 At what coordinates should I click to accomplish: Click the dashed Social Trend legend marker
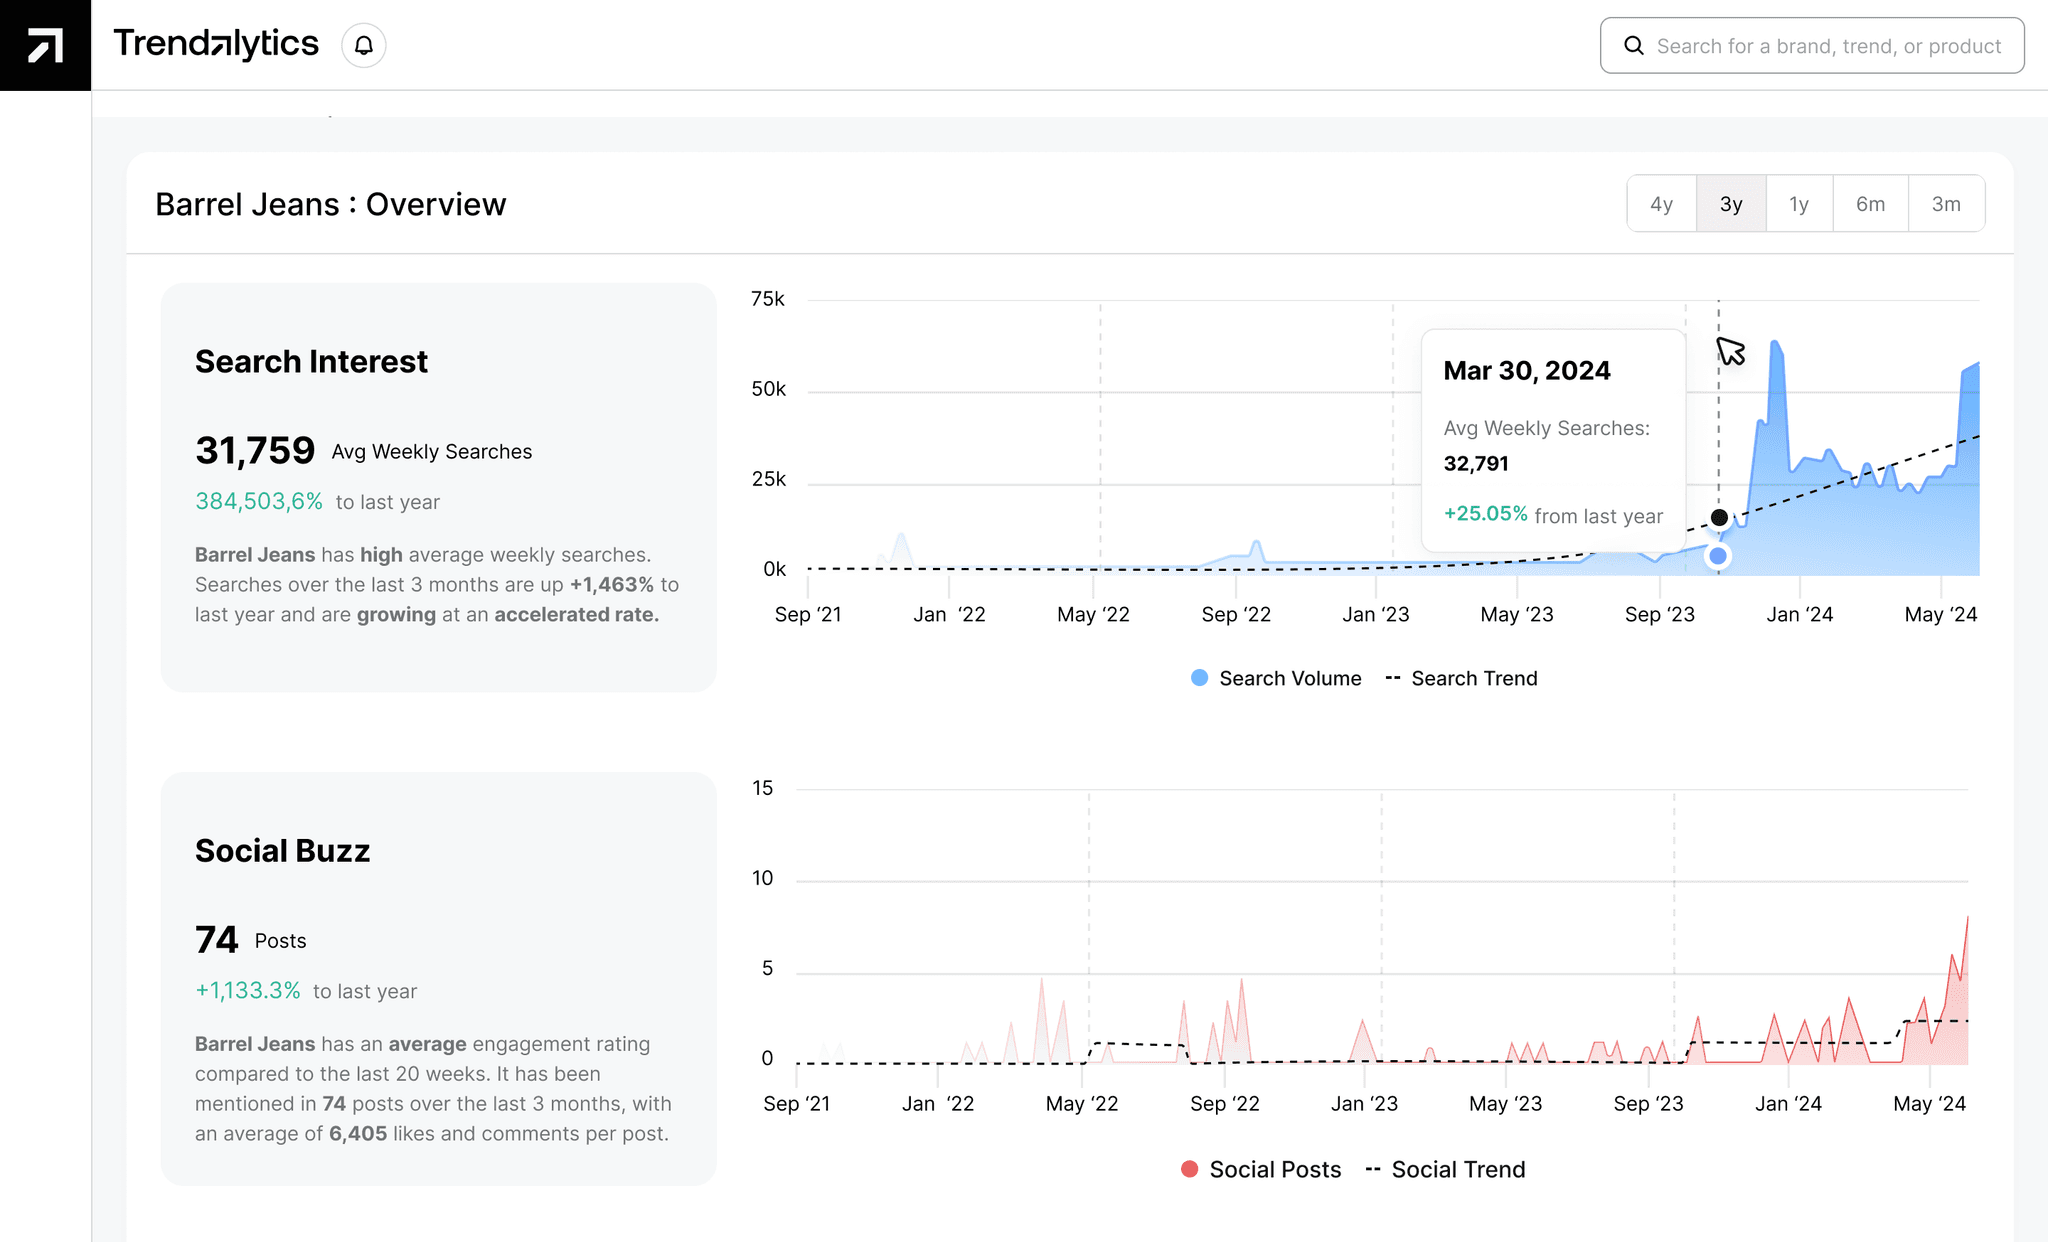1375,1168
